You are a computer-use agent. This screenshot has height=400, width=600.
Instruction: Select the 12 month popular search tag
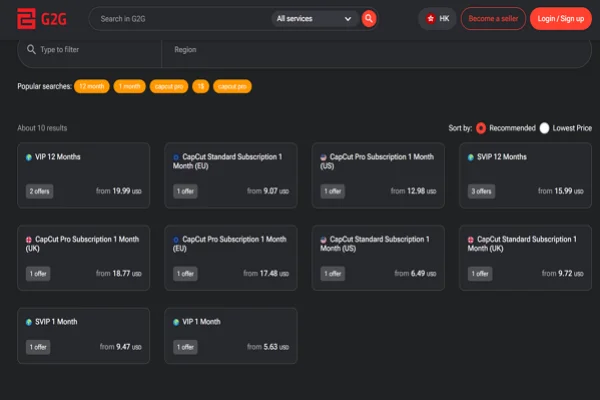click(92, 86)
